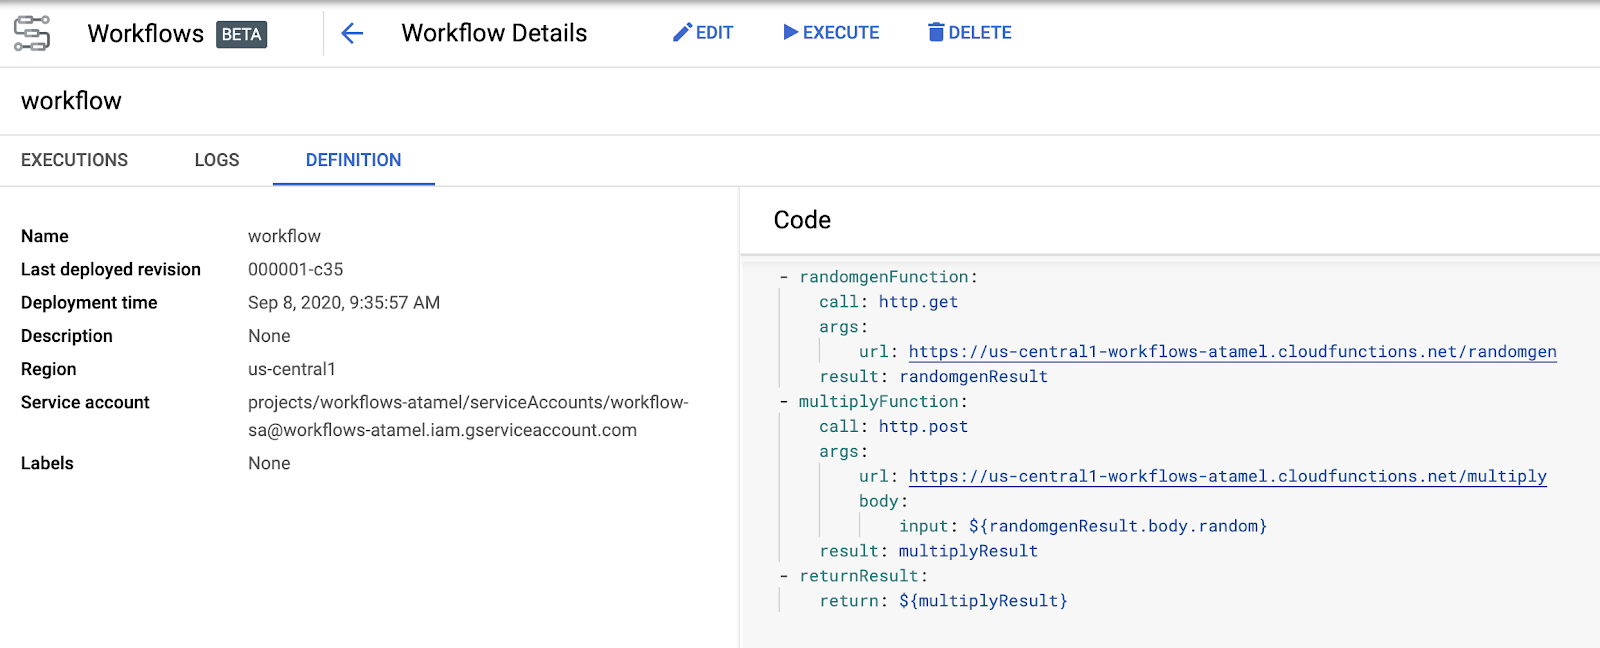The height and width of the screenshot is (648, 1600).
Task: Follow the multiply cloud function URL link
Action: coord(1227,477)
